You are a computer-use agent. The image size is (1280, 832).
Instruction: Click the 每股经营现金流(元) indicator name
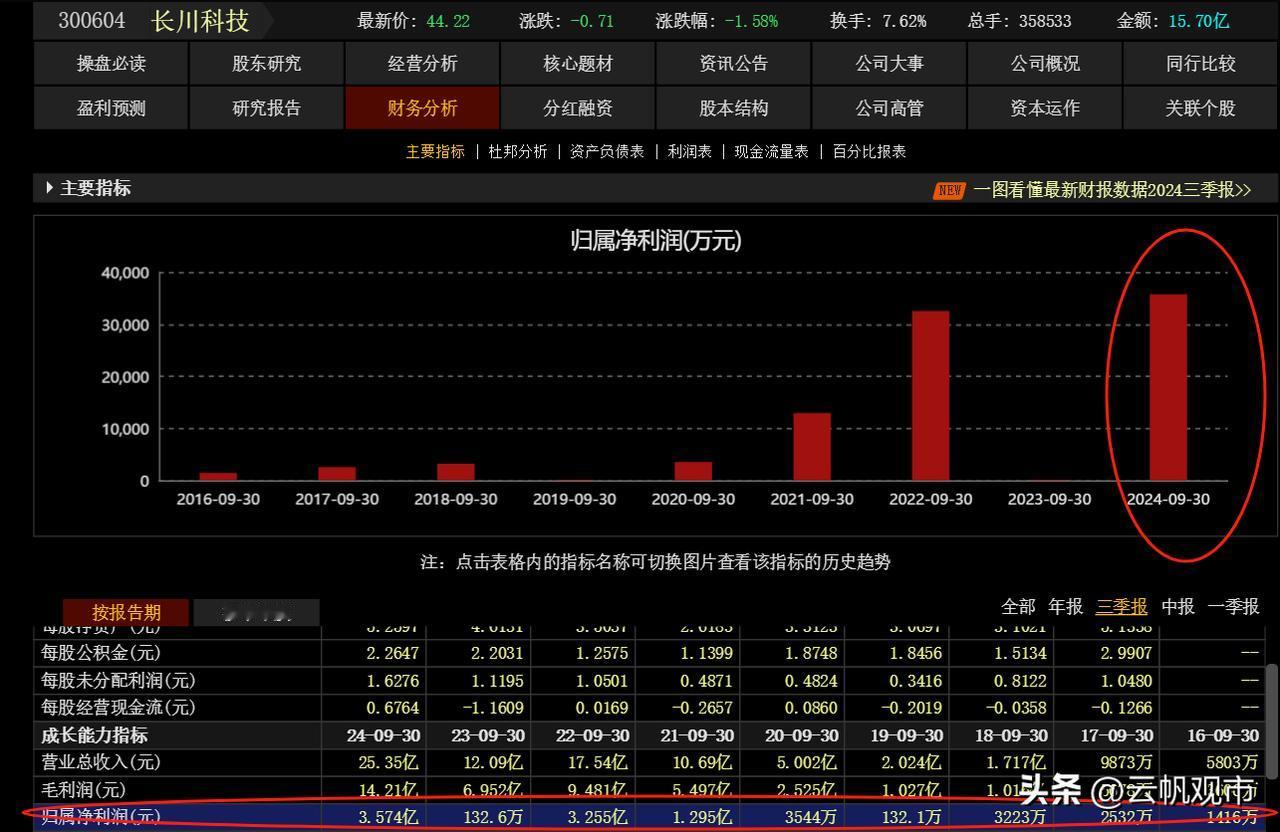[x=118, y=707]
